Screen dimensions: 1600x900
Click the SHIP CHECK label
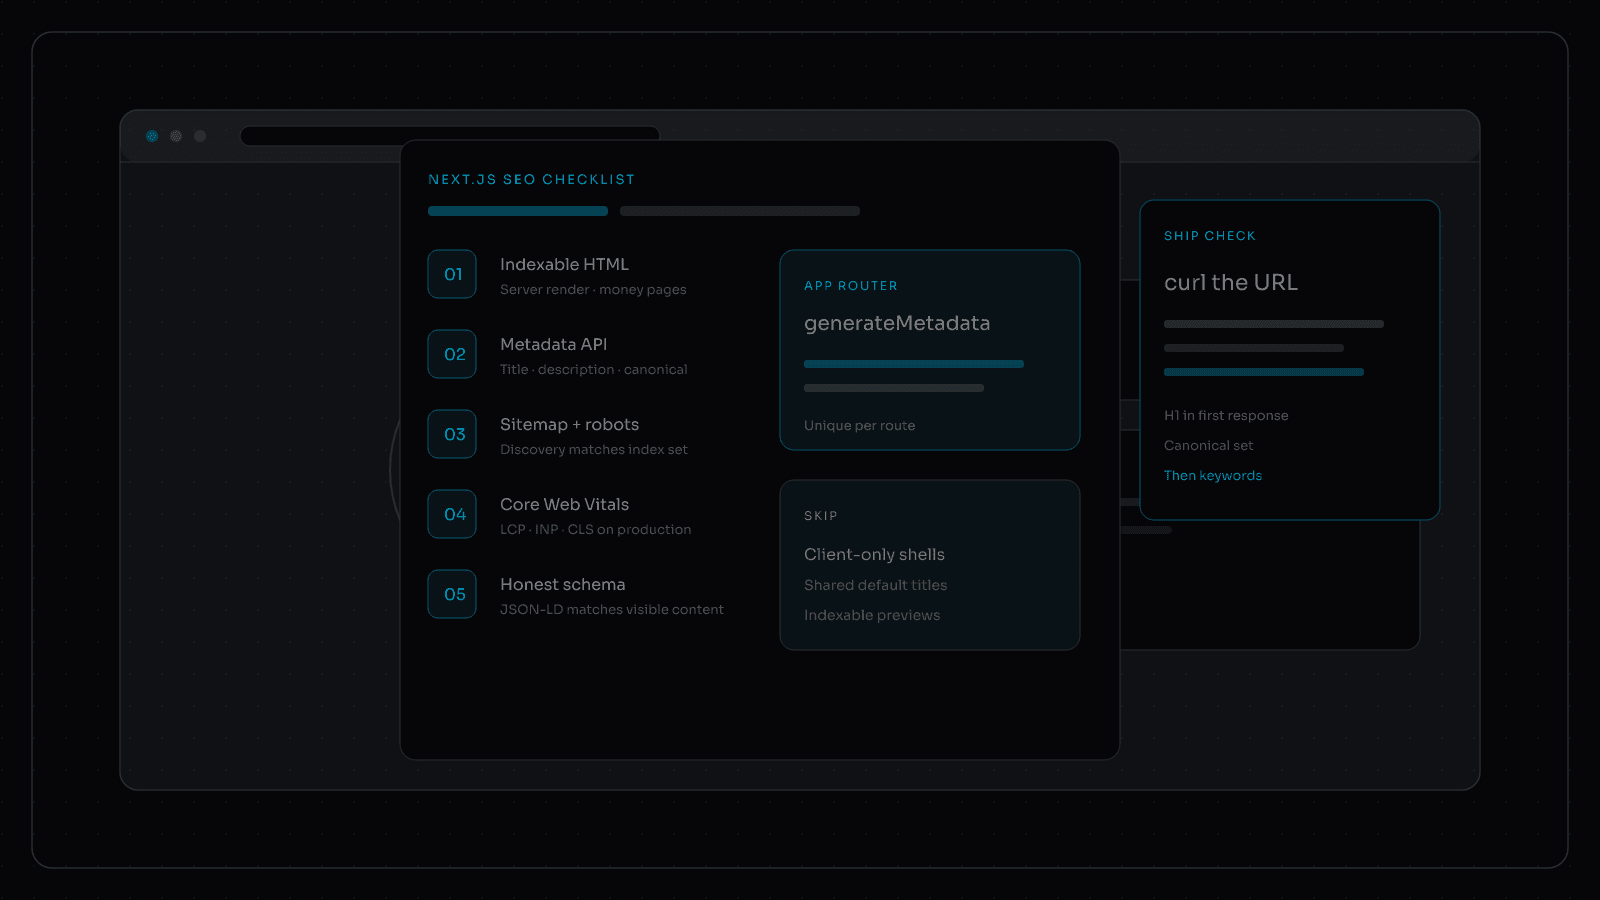[x=1209, y=235]
